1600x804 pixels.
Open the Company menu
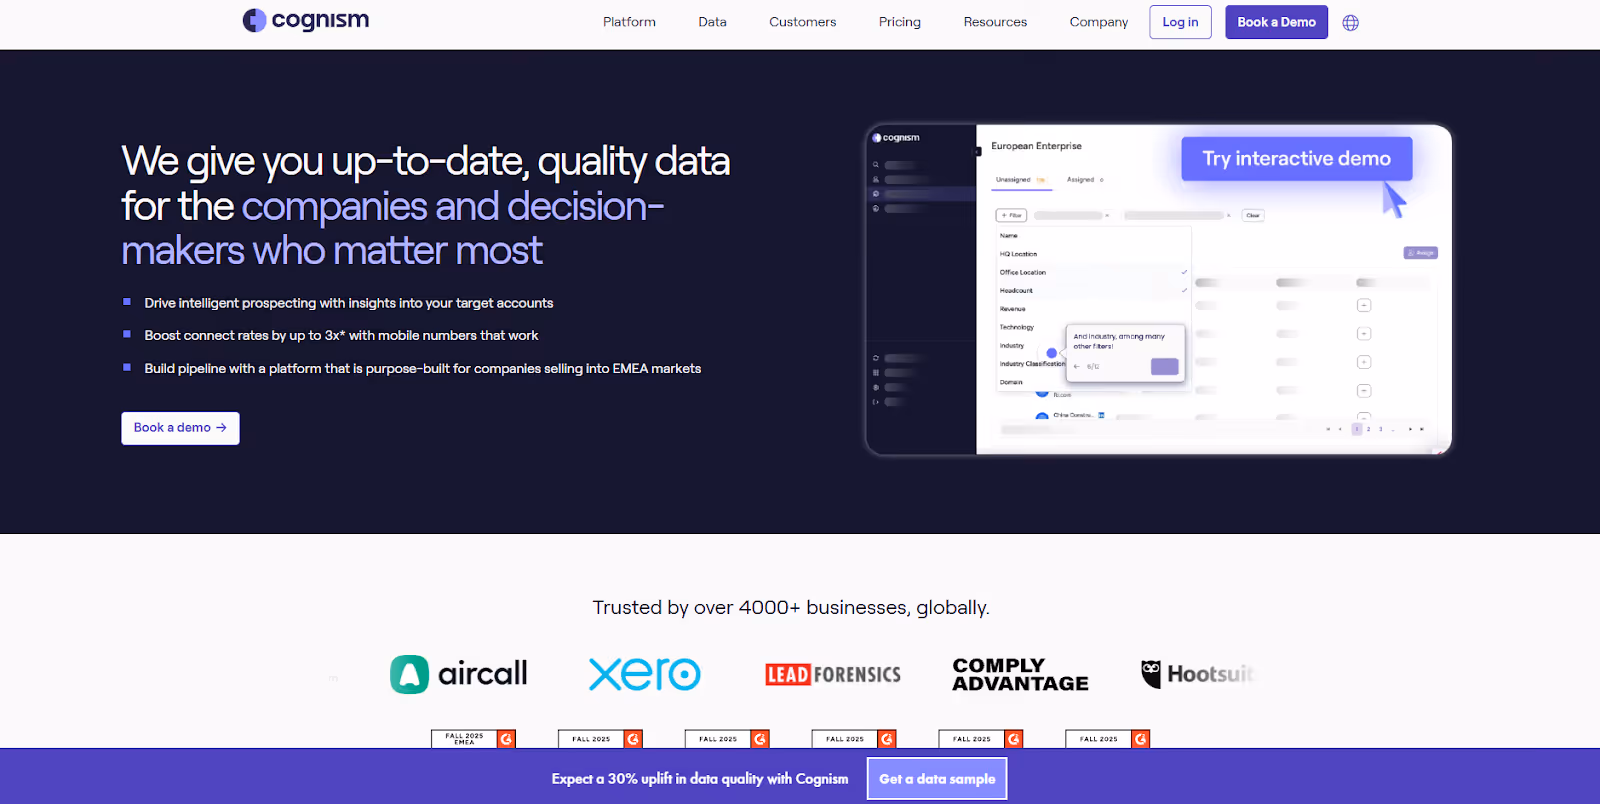1098,22
